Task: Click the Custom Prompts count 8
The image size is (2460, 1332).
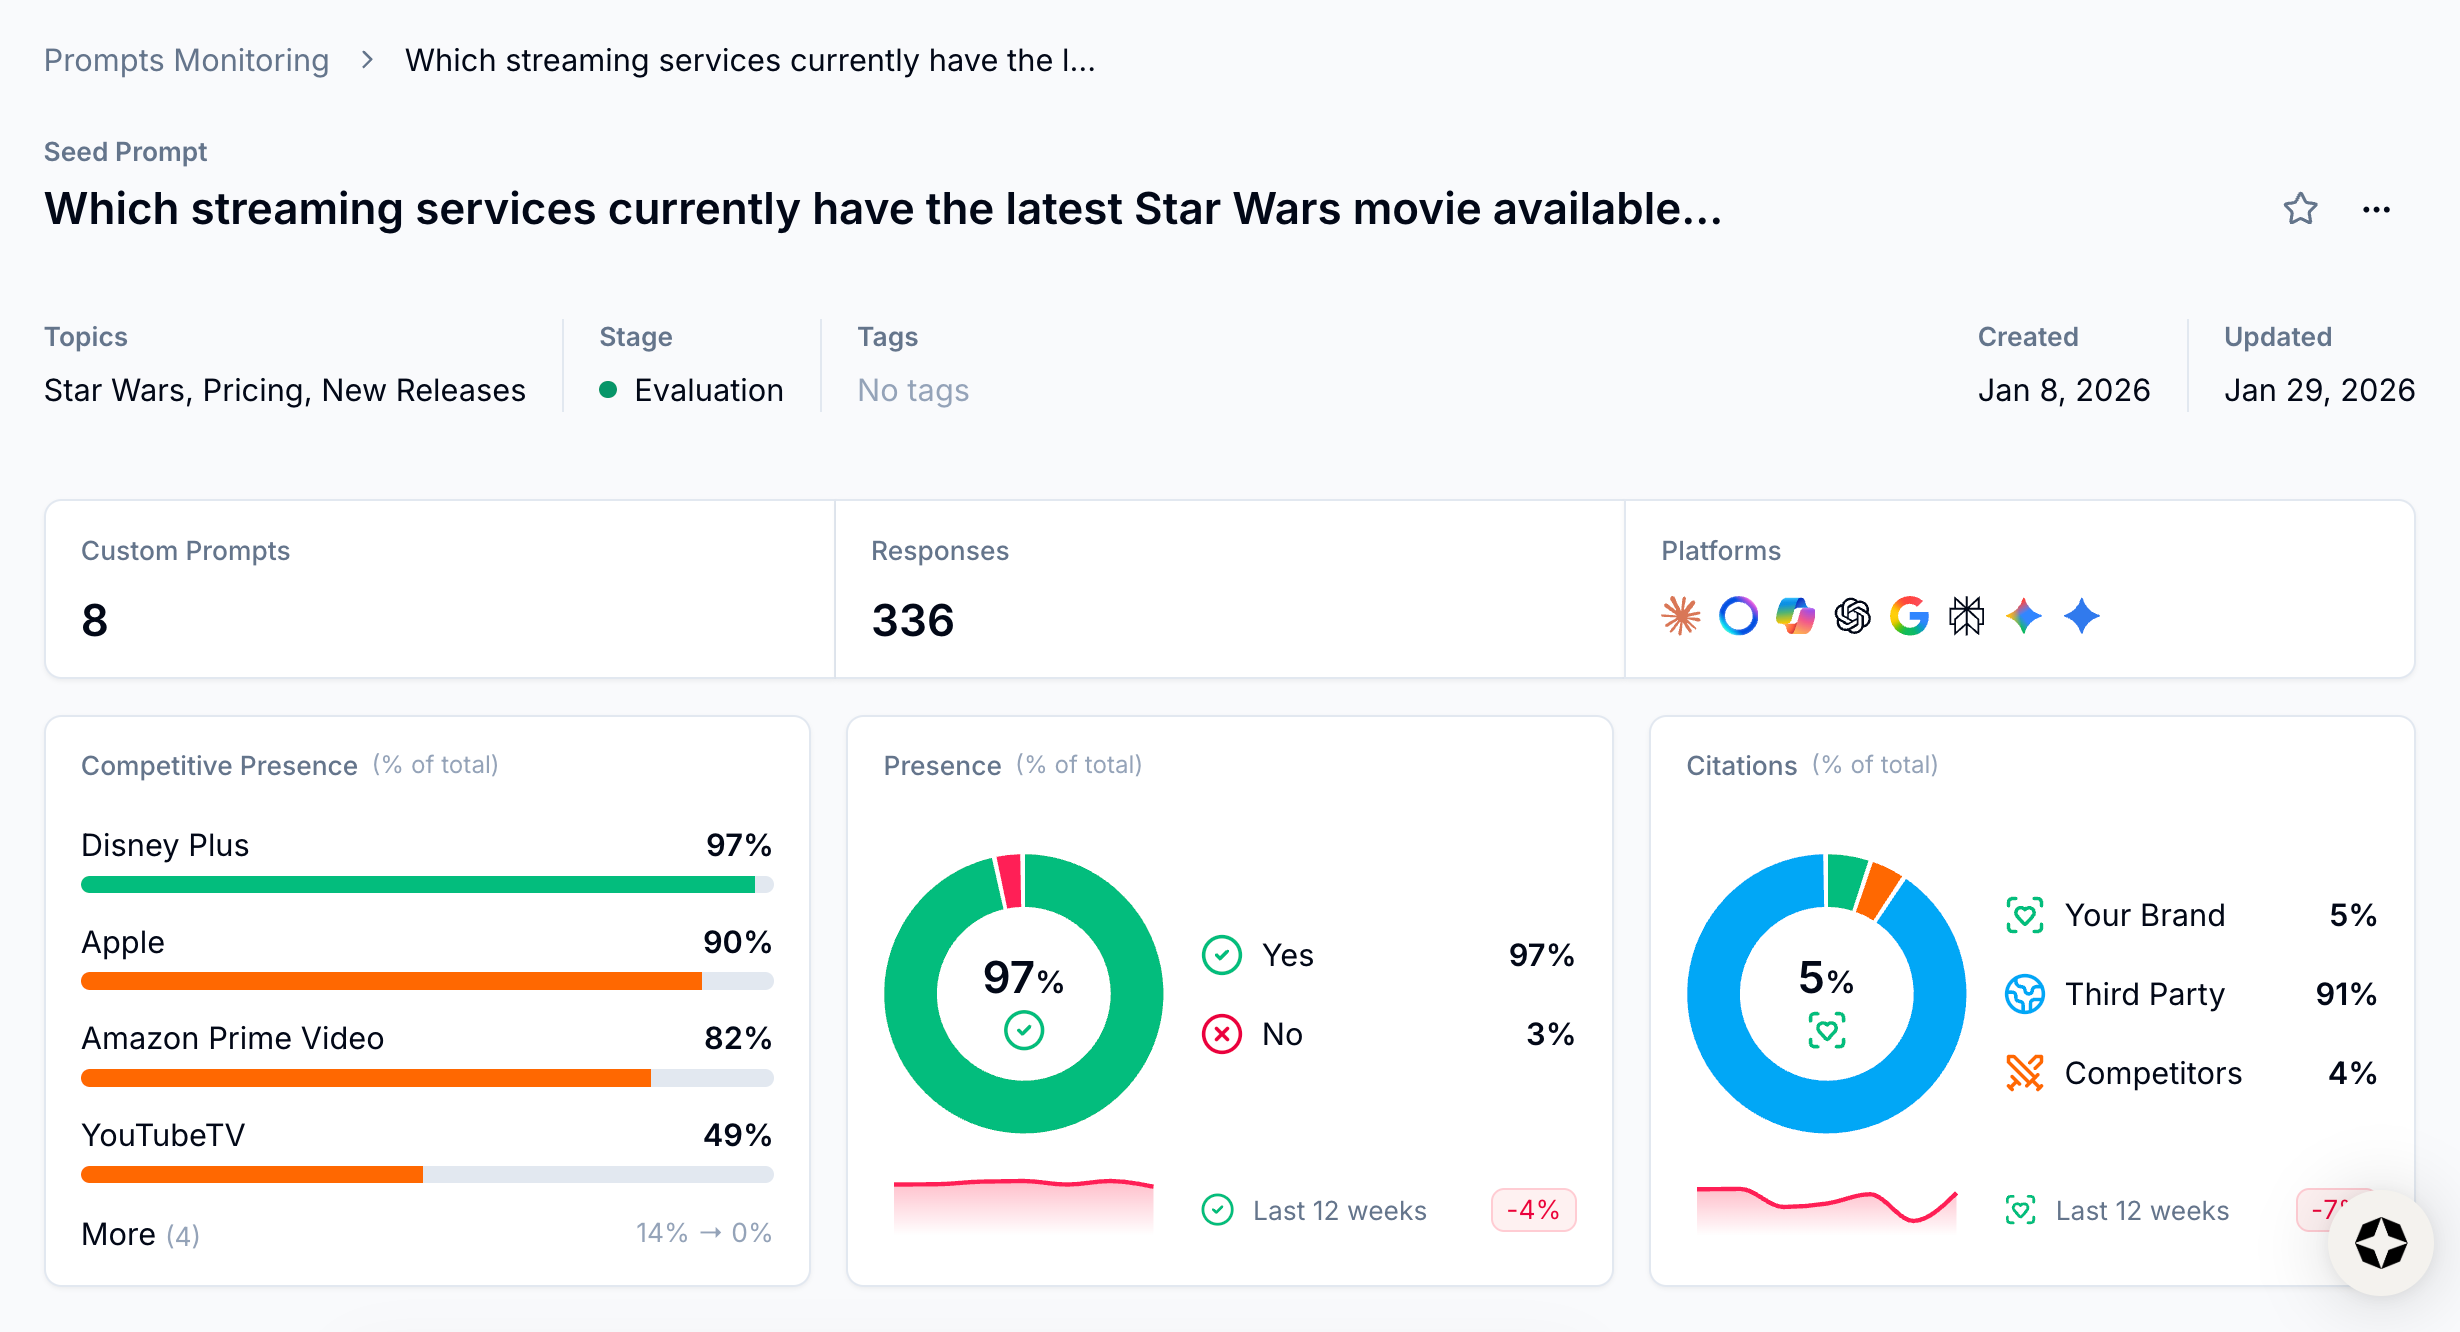Action: pos(95,620)
